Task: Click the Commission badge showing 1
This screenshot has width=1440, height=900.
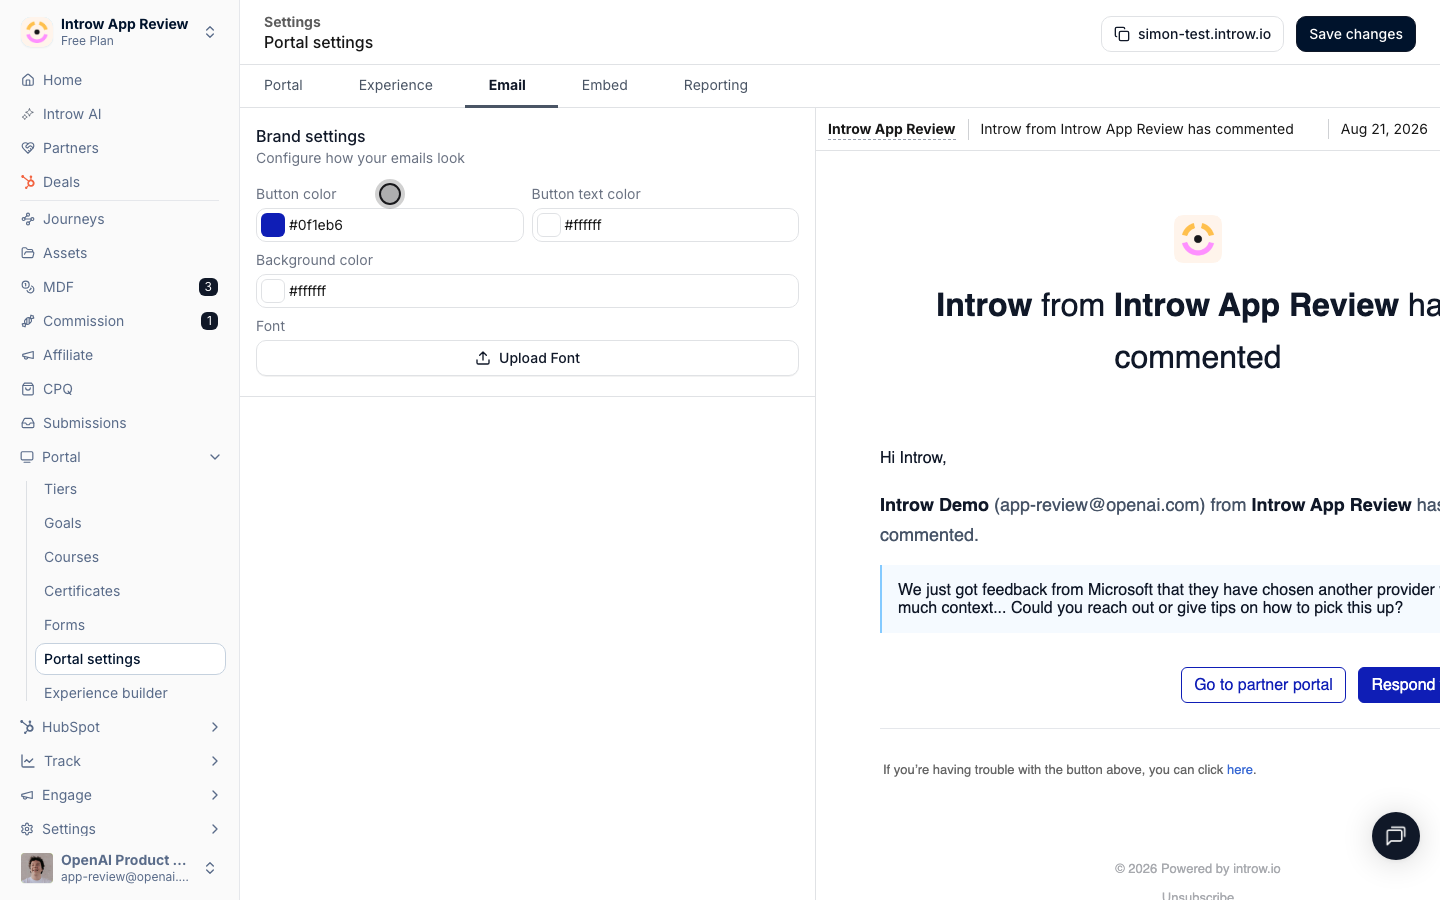Action: 209,321
